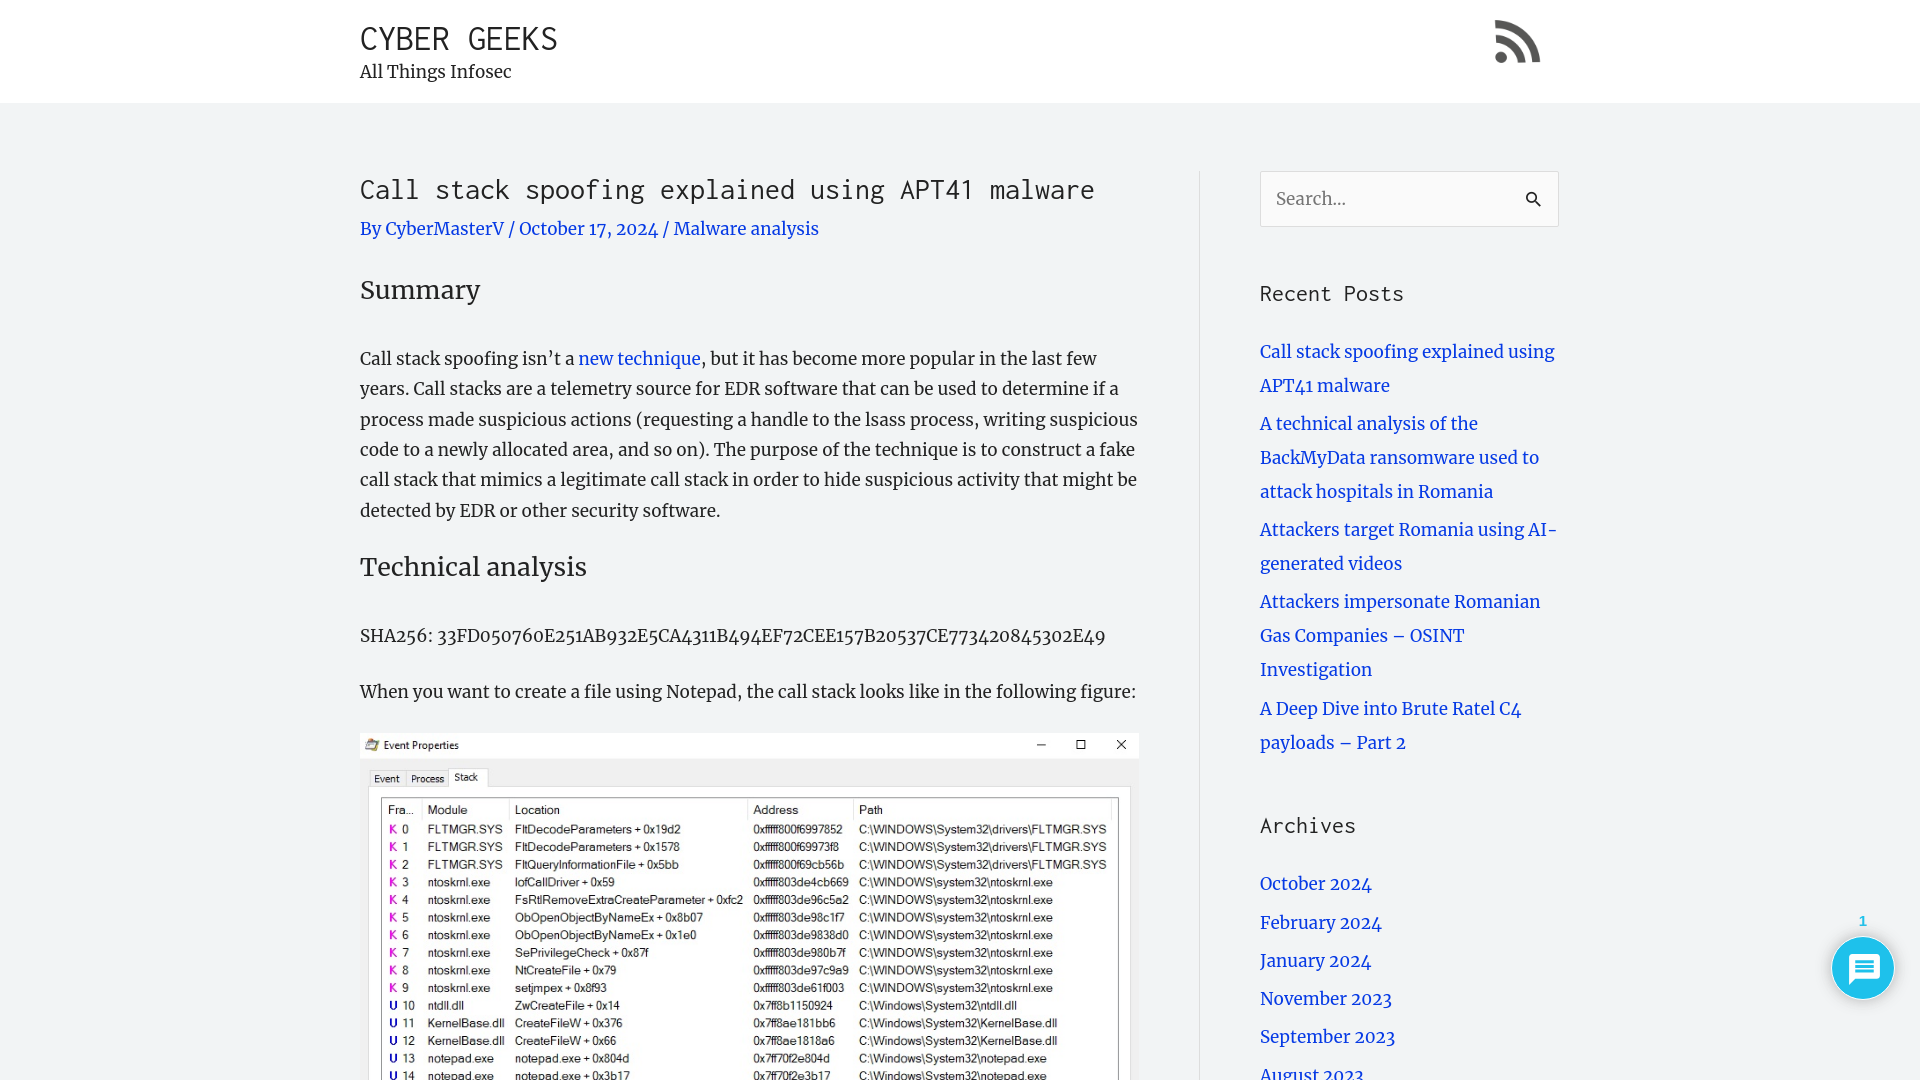The height and width of the screenshot is (1080, 1920).
Task: Click the close button on Event Properties
Action: 1121,744
